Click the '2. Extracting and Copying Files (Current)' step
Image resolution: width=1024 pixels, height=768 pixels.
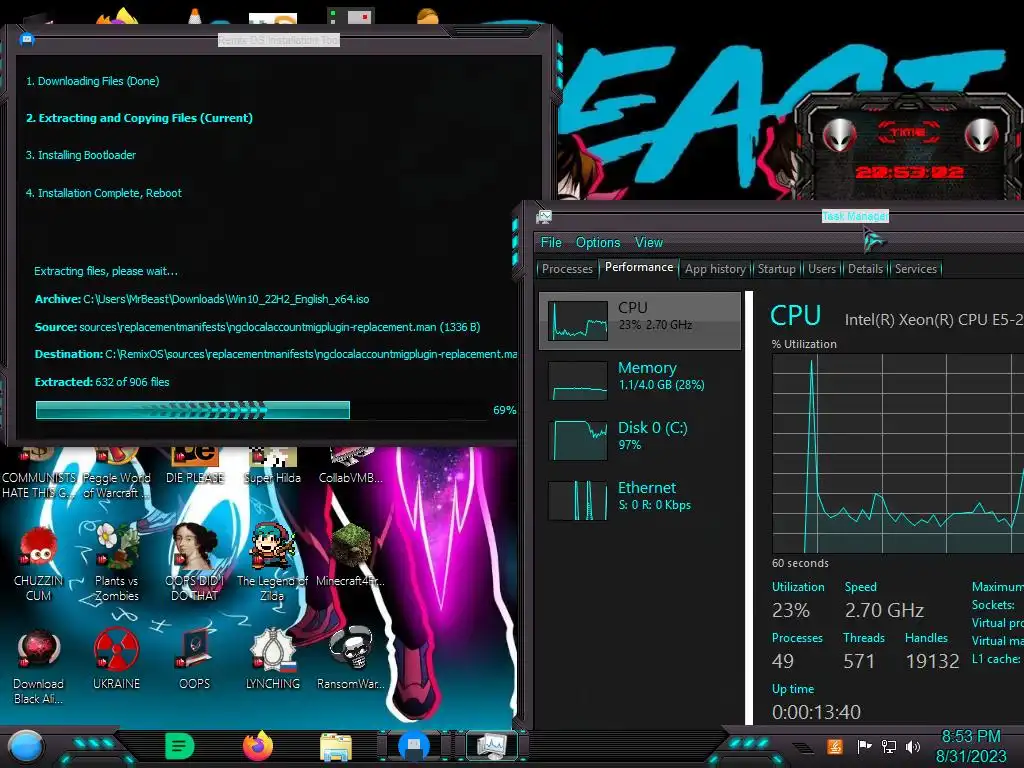[139, 118]
